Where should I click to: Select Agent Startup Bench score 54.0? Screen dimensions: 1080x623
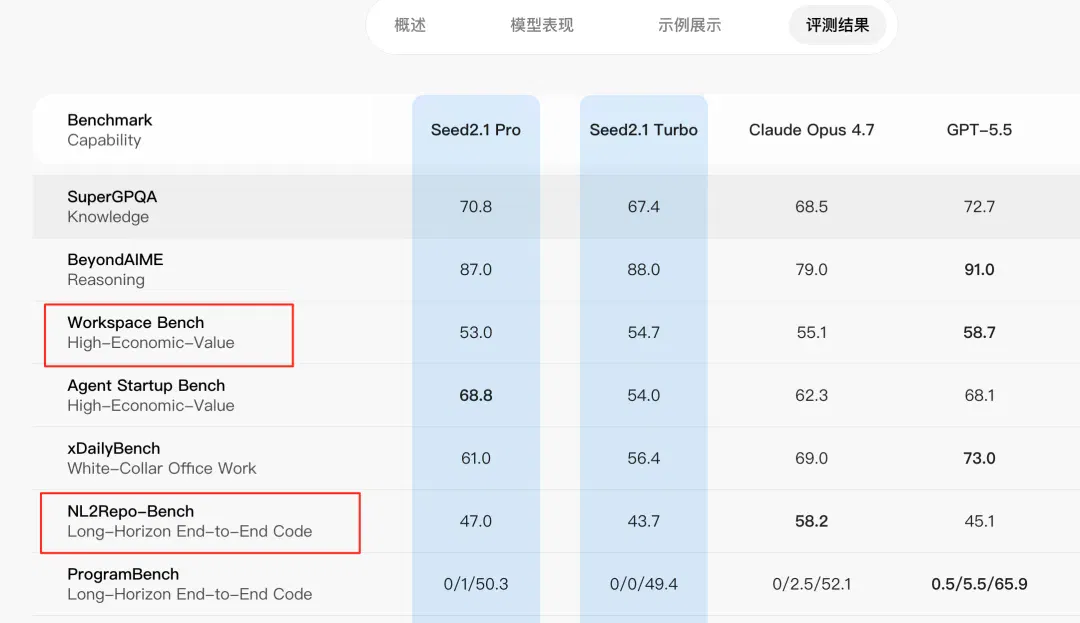click(x=643, y=396)
